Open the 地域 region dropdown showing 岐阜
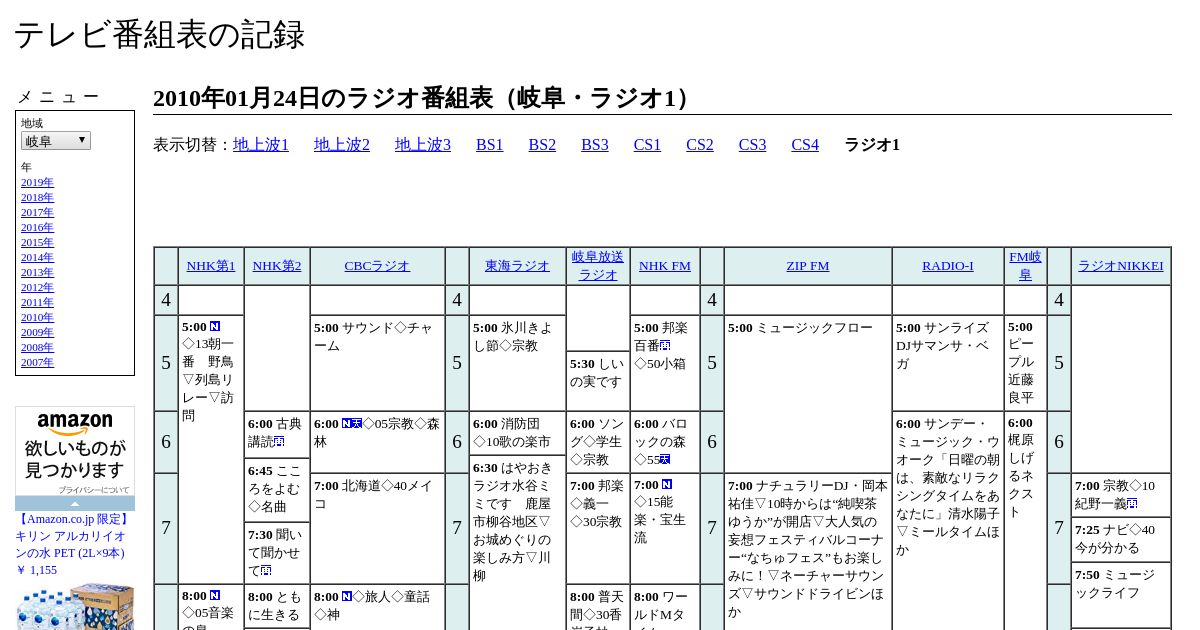1200x630 pixels. point(56,141)
